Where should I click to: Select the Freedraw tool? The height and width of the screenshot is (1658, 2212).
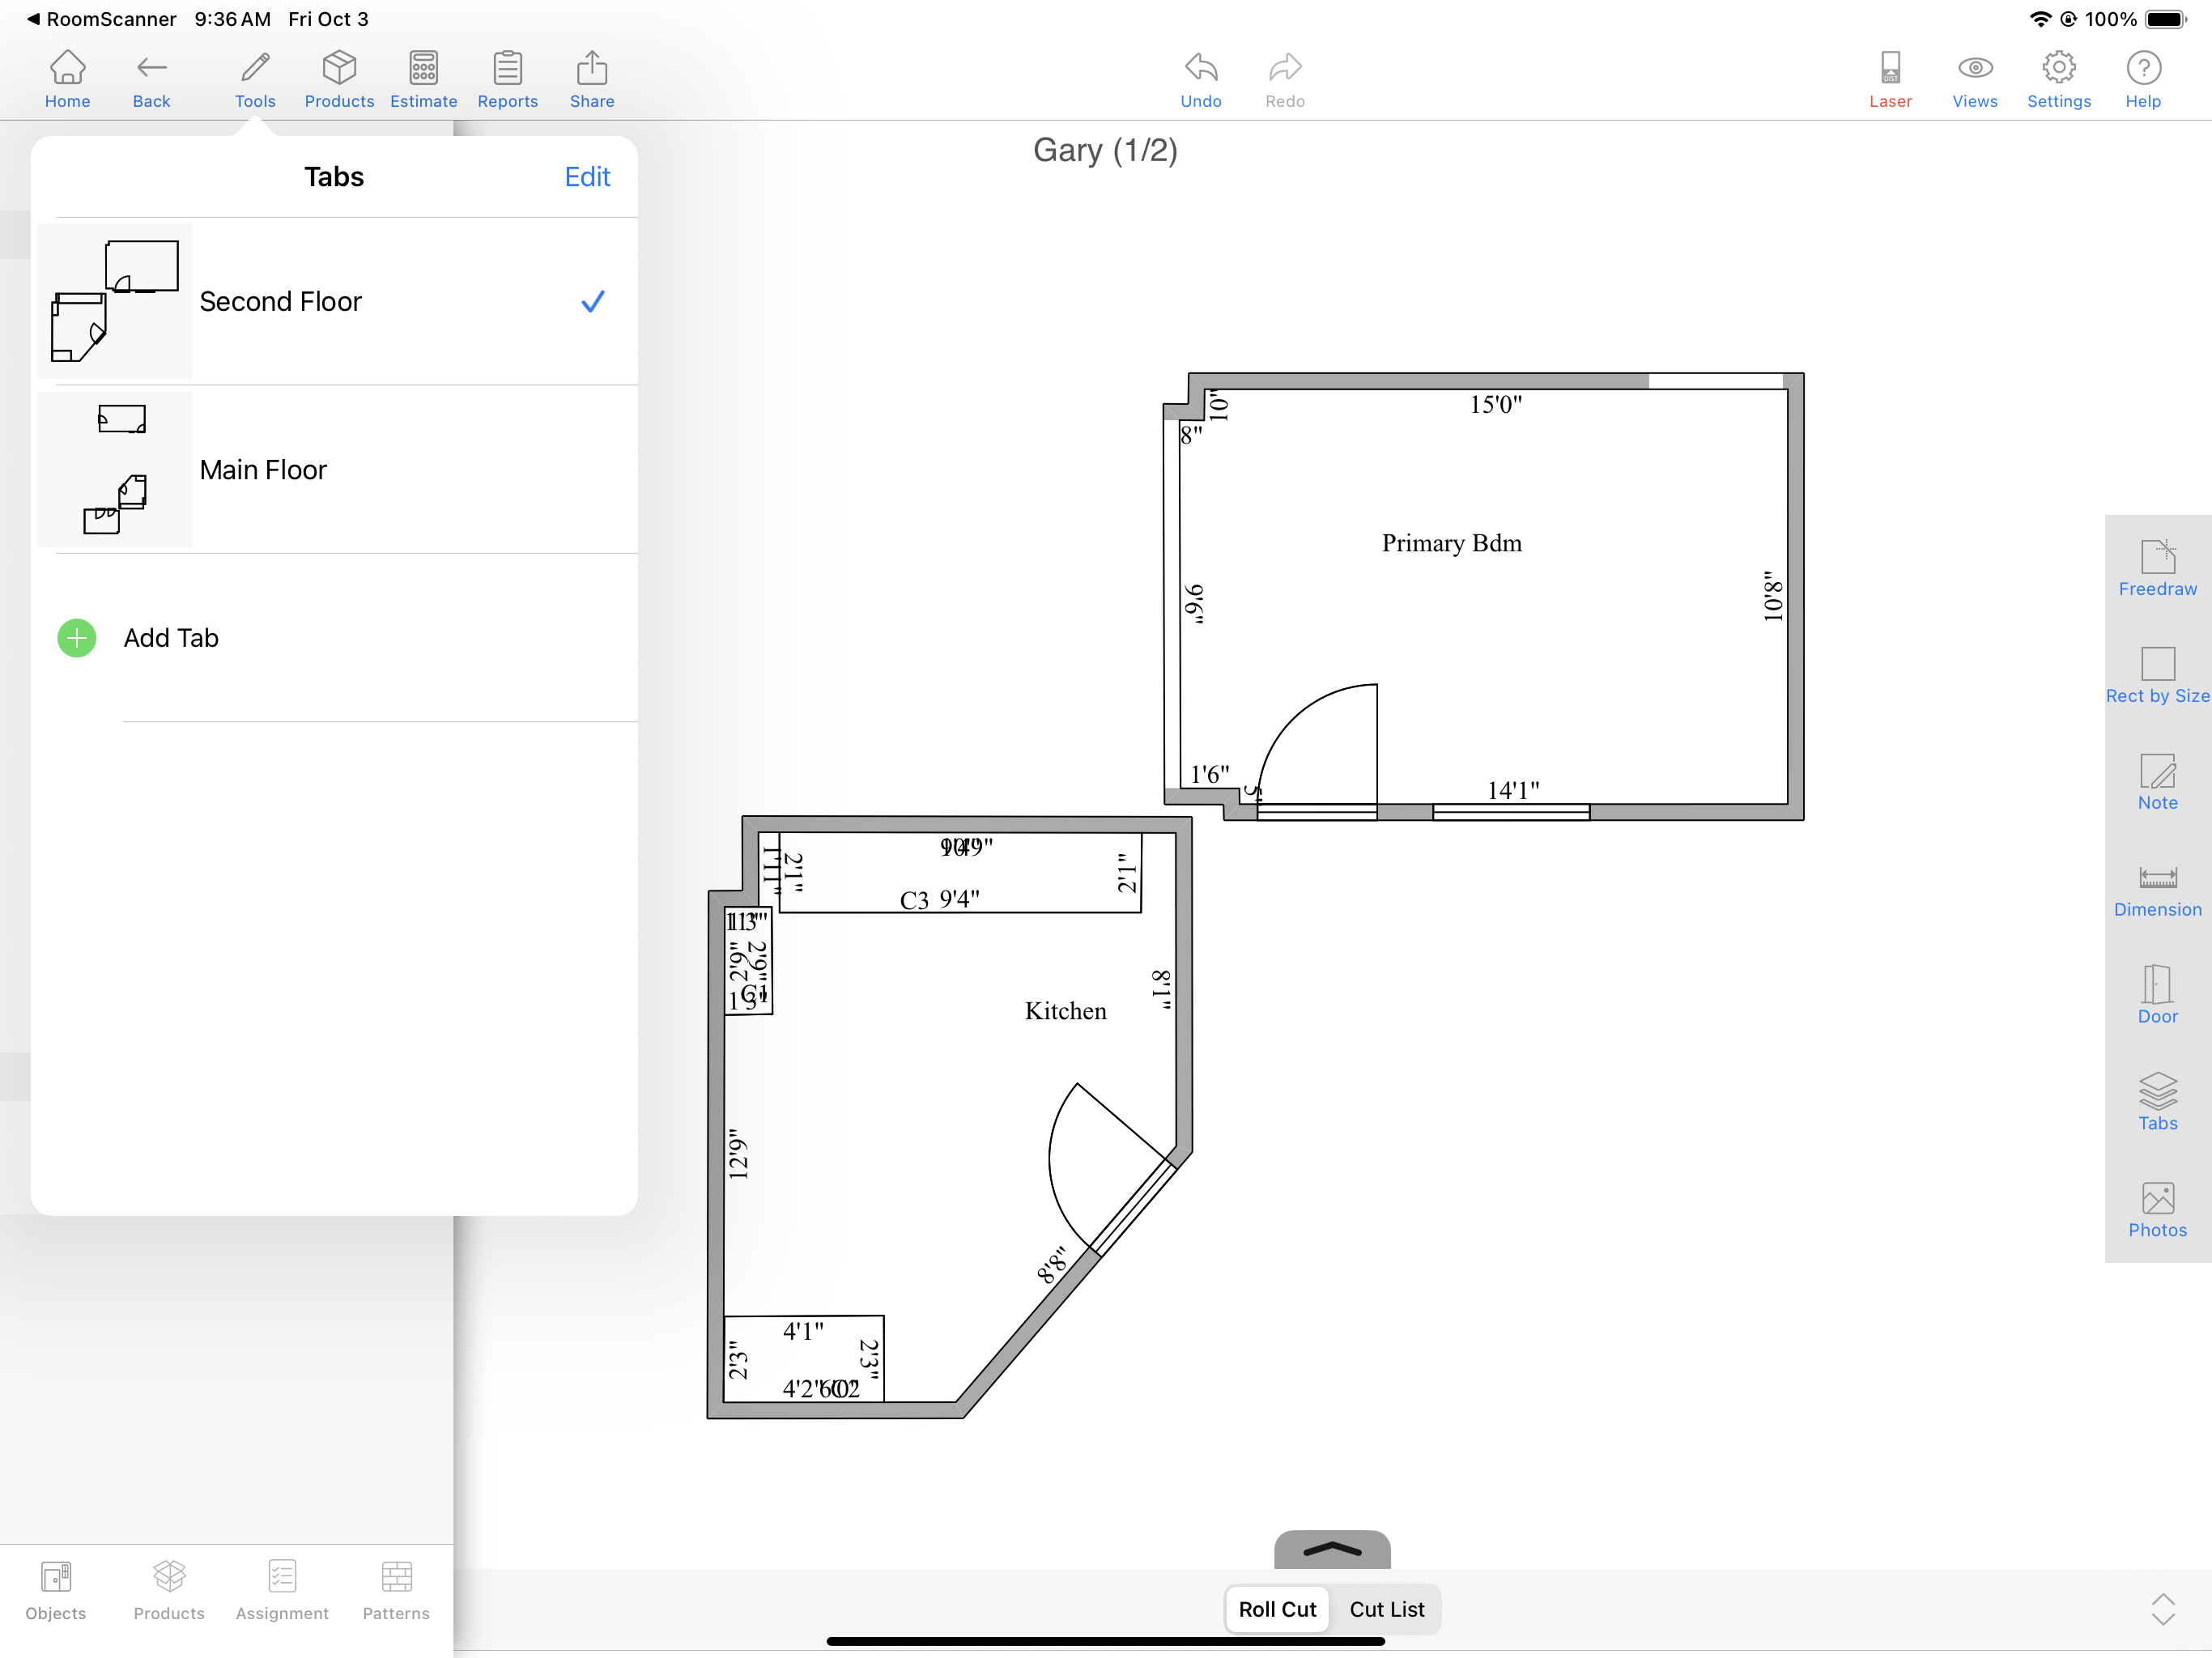[2157, 568]
